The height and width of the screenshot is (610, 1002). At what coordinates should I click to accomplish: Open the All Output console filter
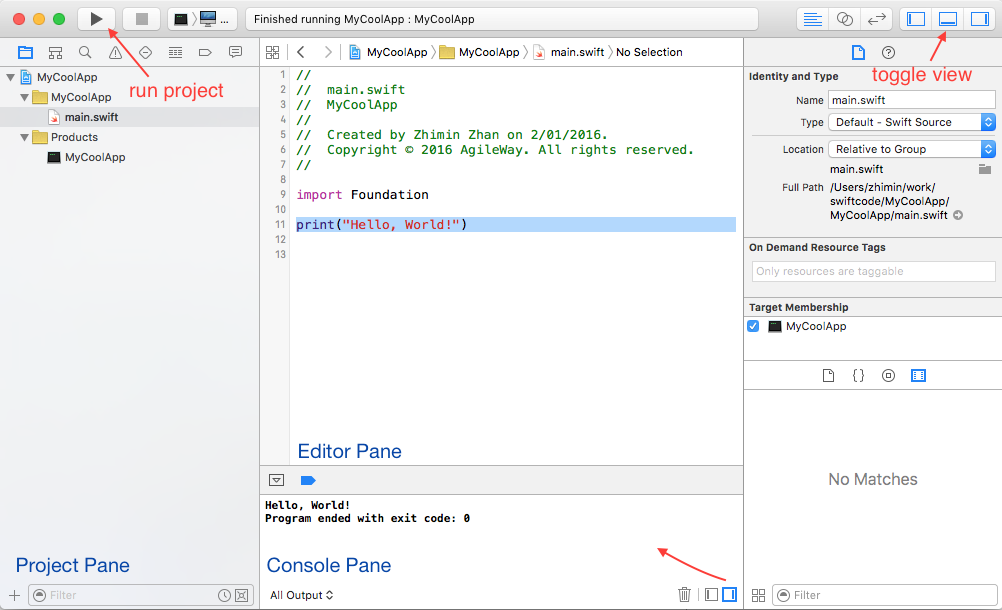(x=301, y=595)
